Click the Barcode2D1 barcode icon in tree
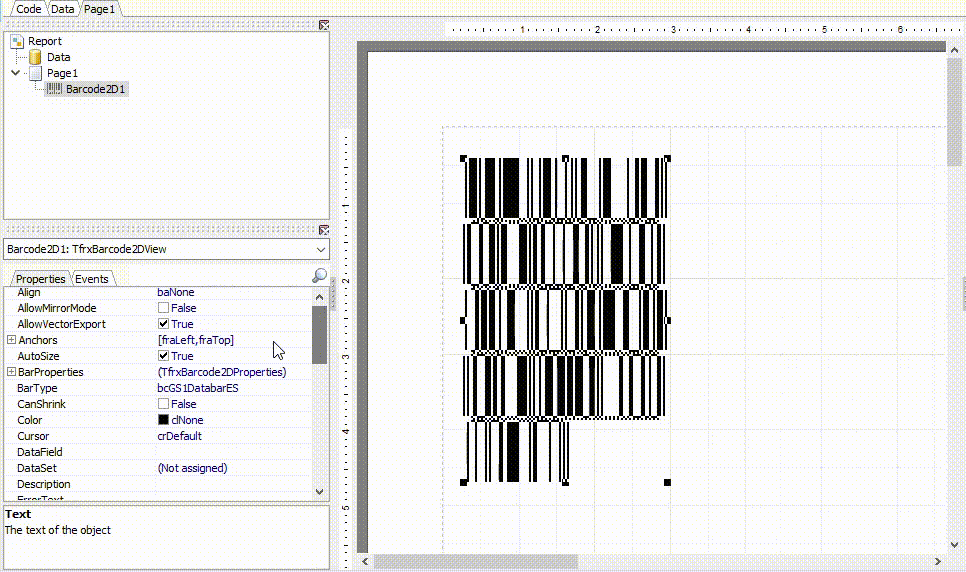Screen dimensions: 966x572 pyautogui.click(x=54, y=89)
